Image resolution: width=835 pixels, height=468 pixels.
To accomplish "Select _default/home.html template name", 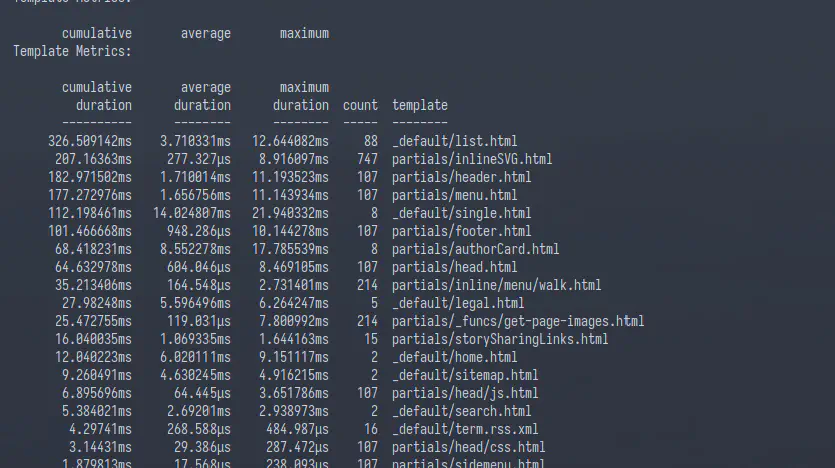I will click(454, 357).
